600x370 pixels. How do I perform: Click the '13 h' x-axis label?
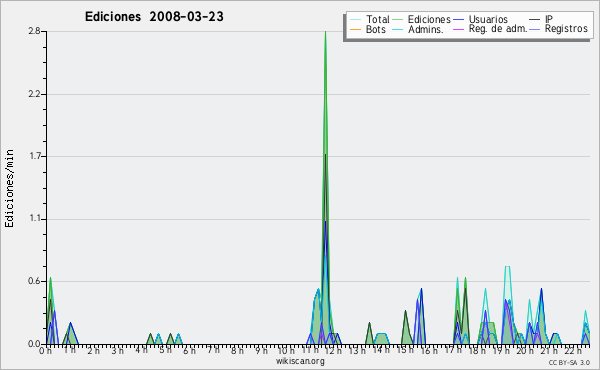tap(357, 351)
